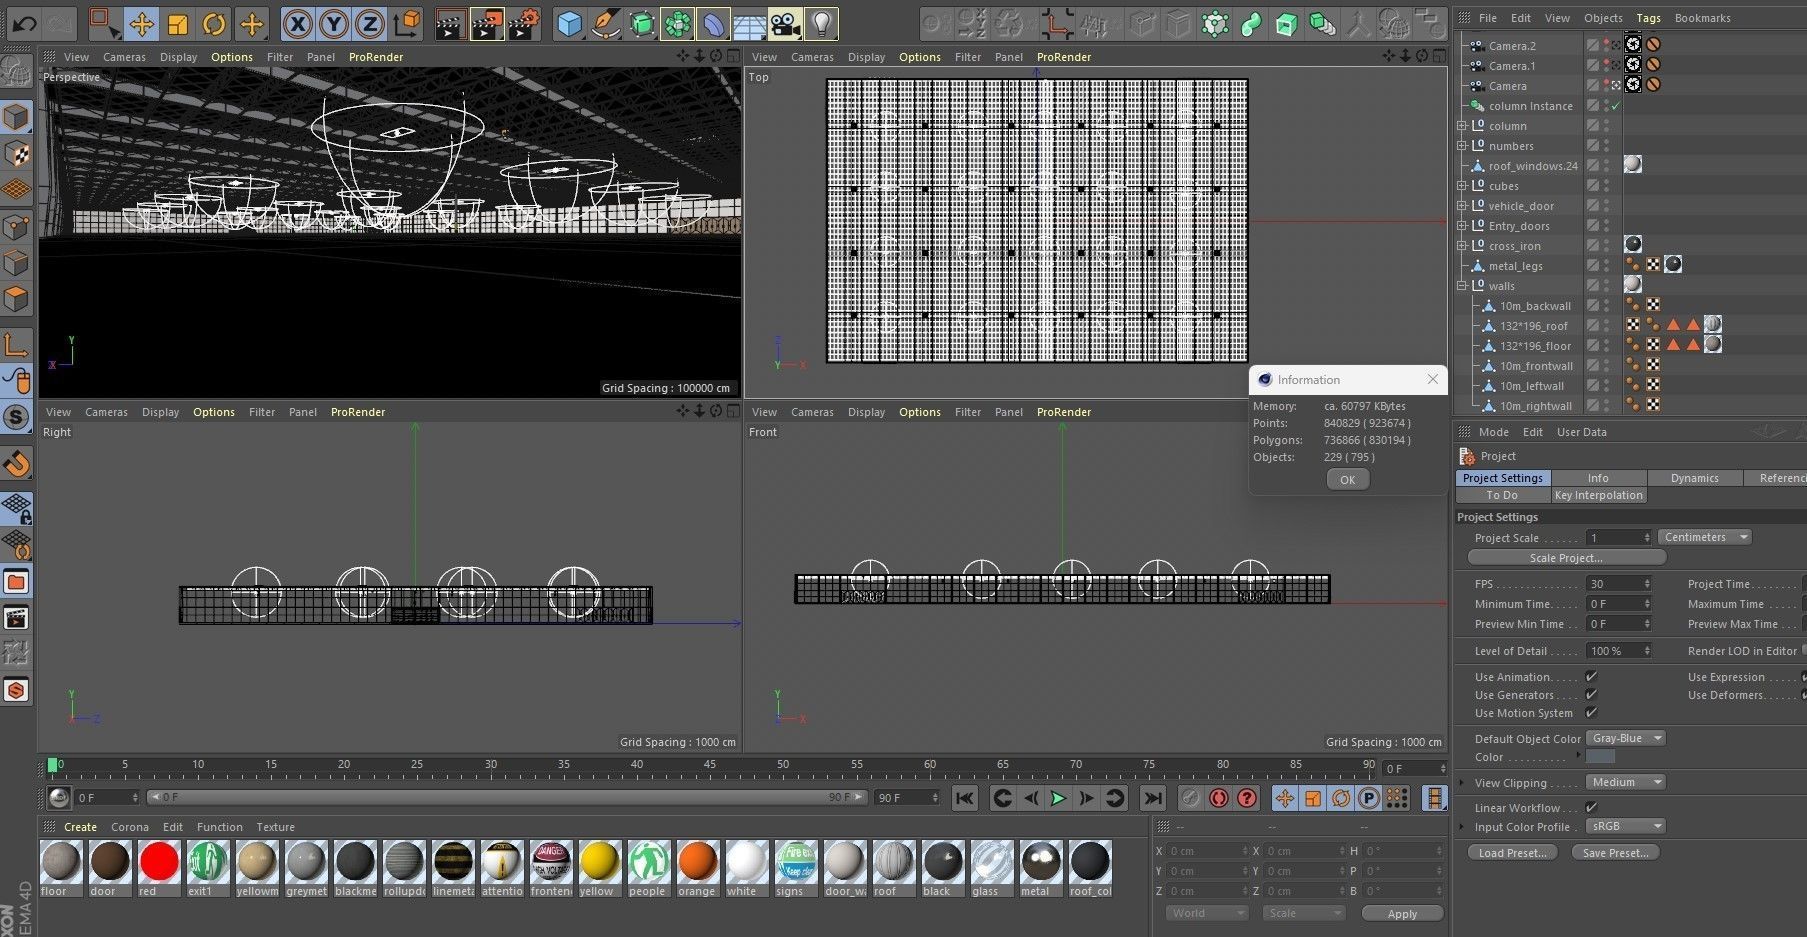Toggle editor visibility dots for roof_windows.24
Image resolution: width=1807 pixels, height=937 pixels.
pos(1607,166)
